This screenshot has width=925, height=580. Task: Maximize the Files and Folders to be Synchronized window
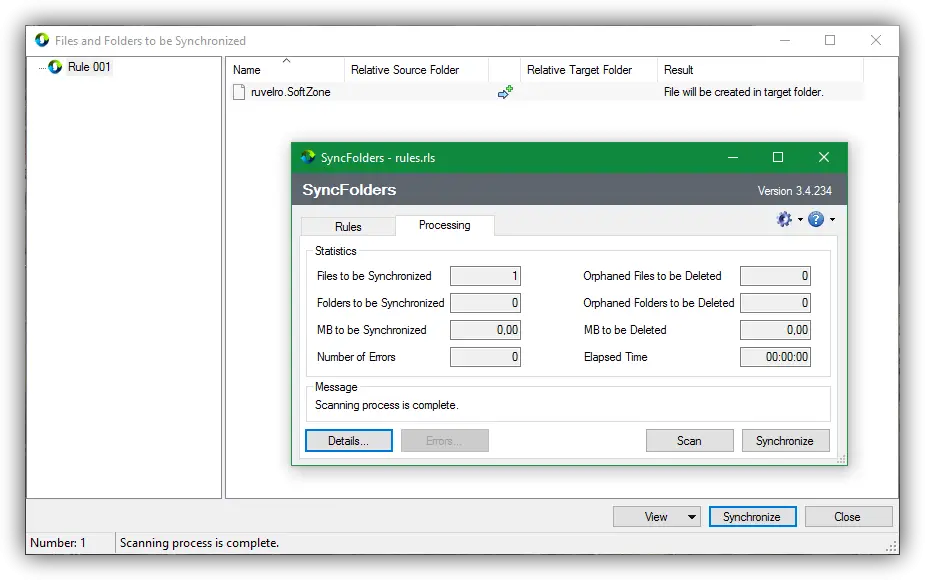point(830,40)
